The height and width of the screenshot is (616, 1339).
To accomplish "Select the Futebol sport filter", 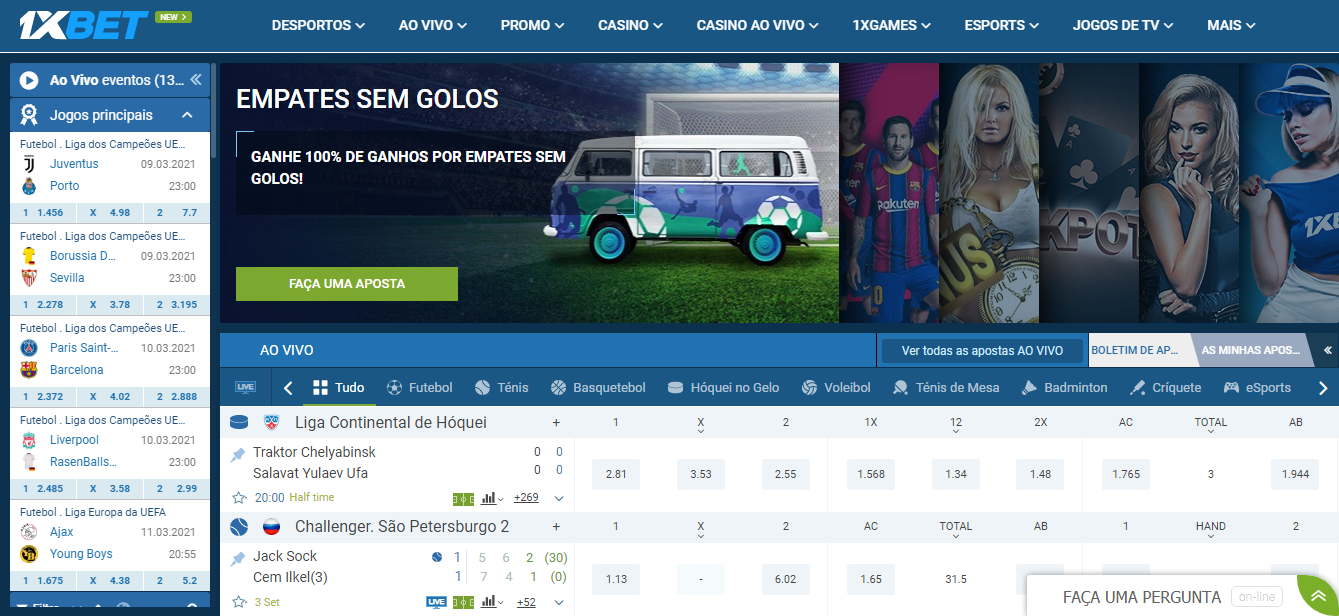I will (419, 388).
